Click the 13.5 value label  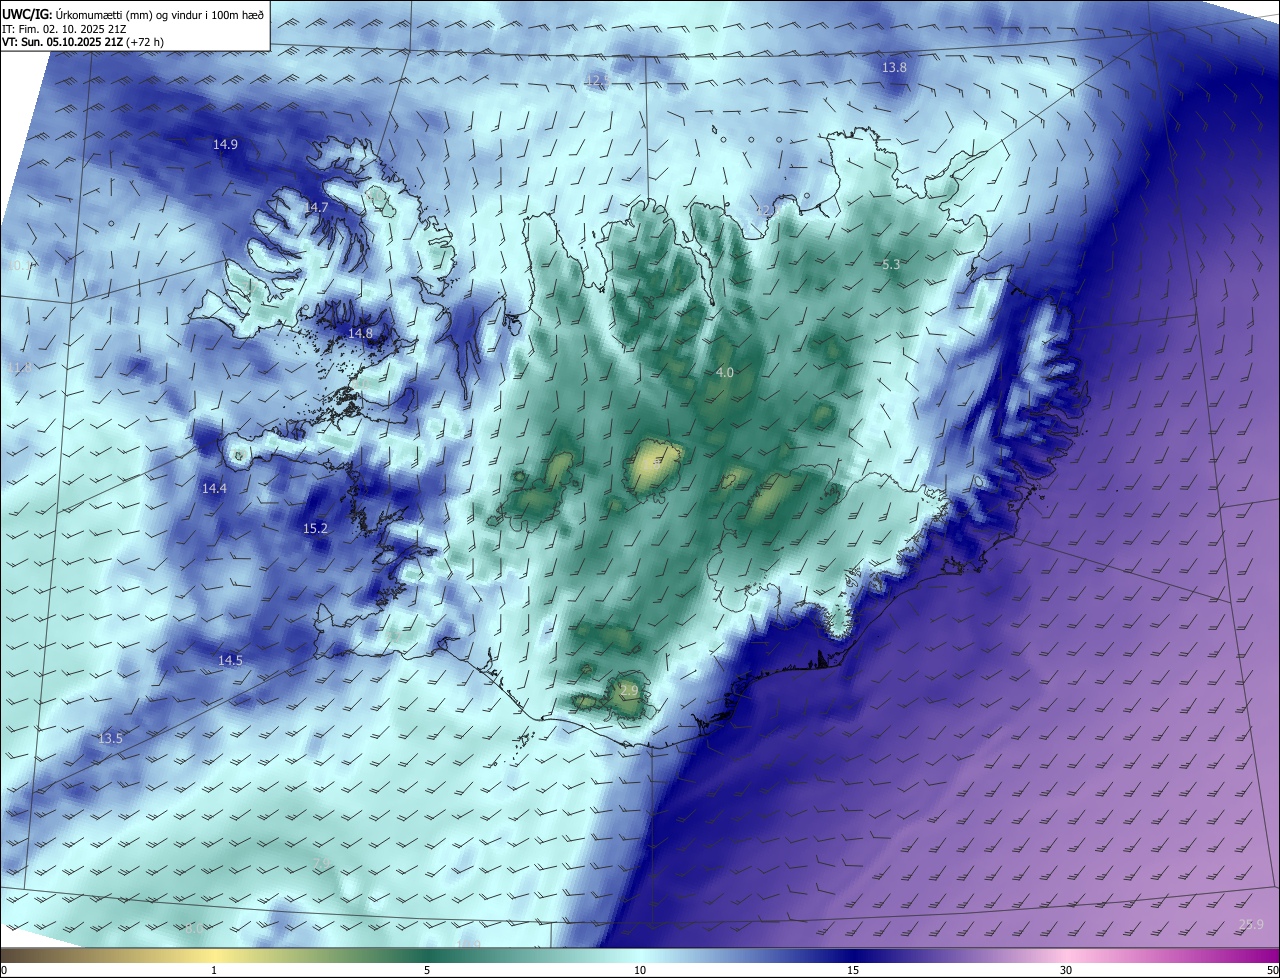click(110, 738)
